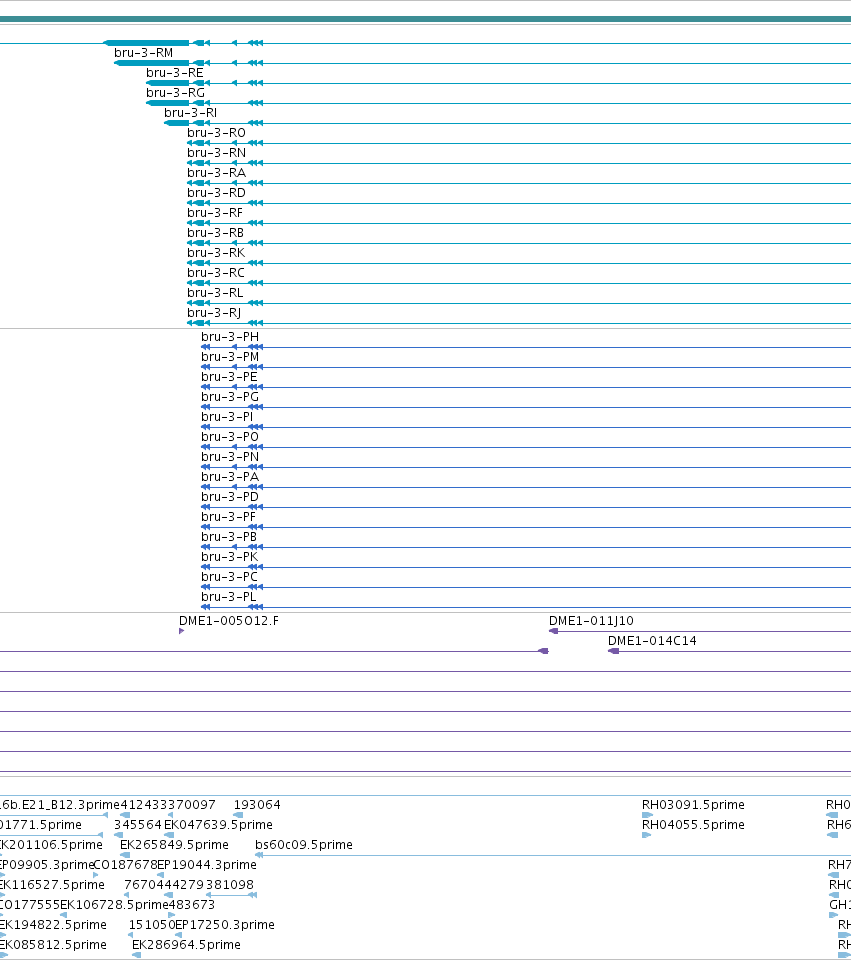Screen dimensions: 851x960
Task: Click EST label EK116527.5prime
Action: tap(51, 885)
